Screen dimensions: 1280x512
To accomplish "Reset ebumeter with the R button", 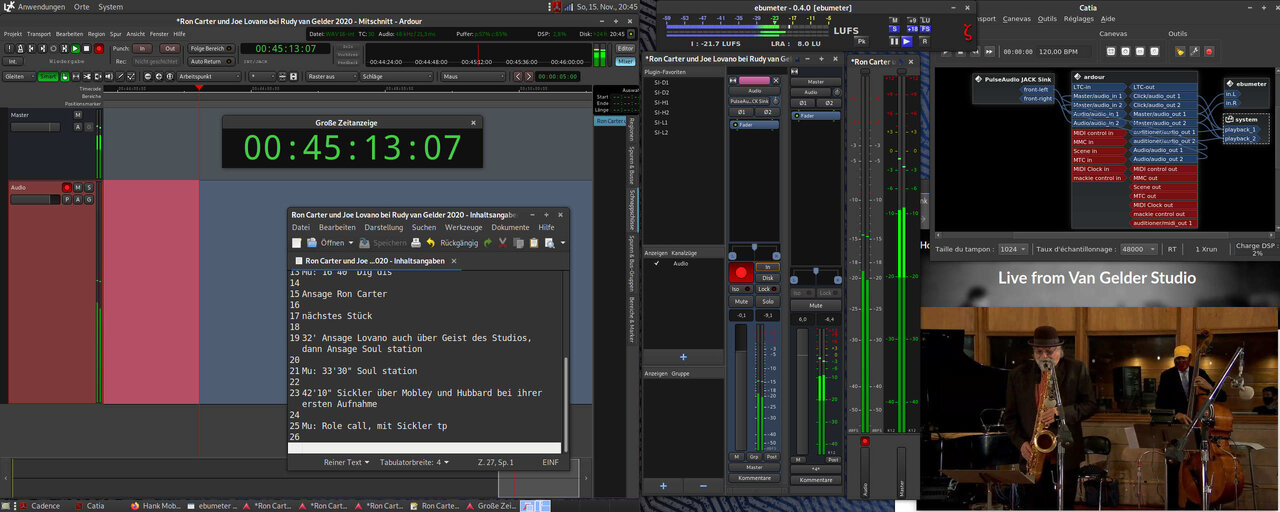I will (925, 41).
